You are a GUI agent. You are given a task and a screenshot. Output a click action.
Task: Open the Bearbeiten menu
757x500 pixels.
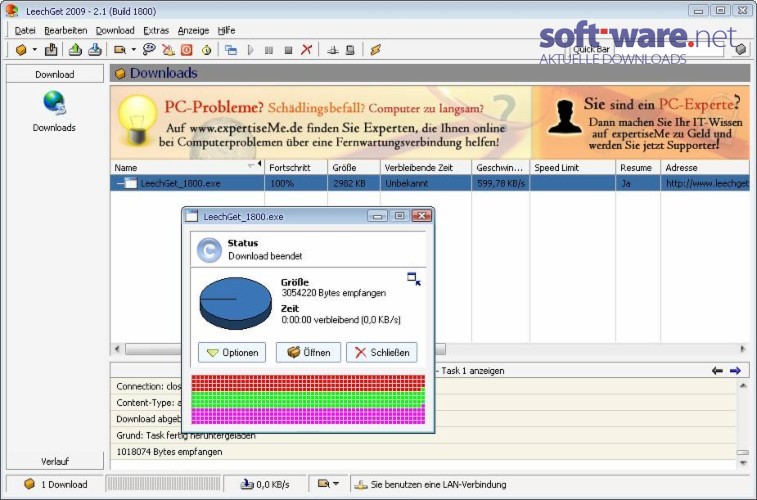(66, 30)
